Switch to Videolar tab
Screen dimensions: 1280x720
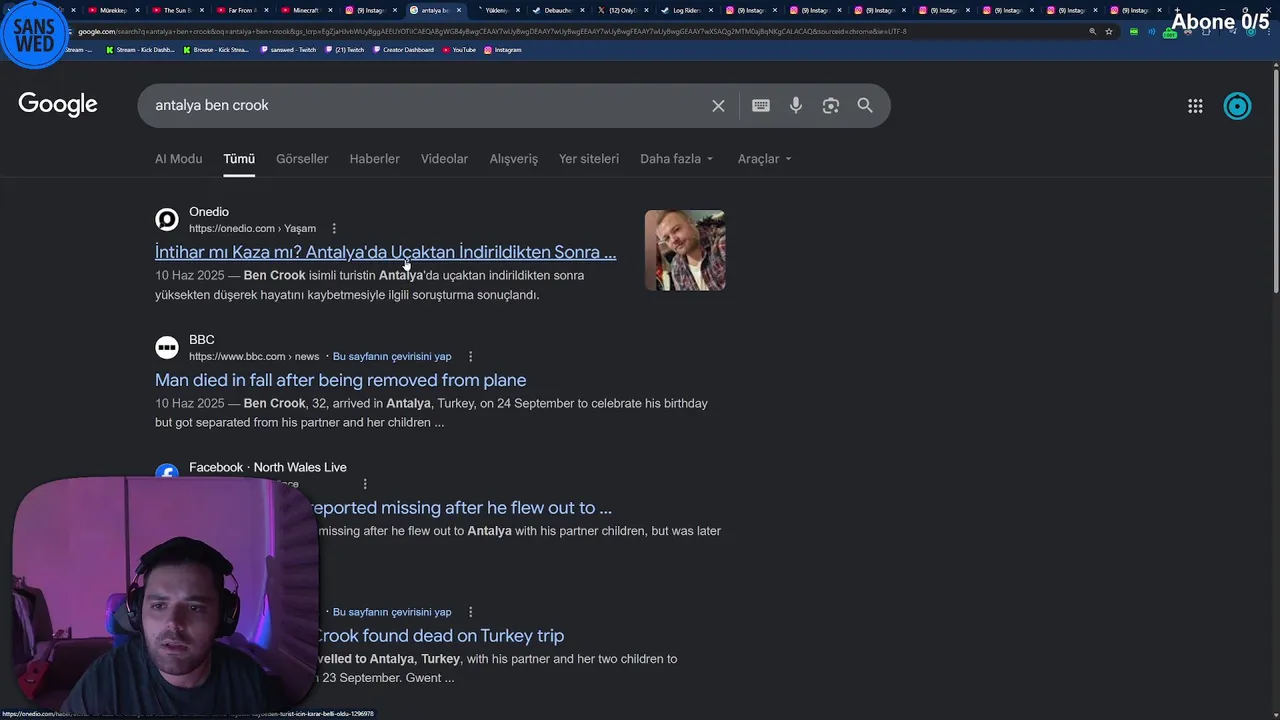point(444,159)
